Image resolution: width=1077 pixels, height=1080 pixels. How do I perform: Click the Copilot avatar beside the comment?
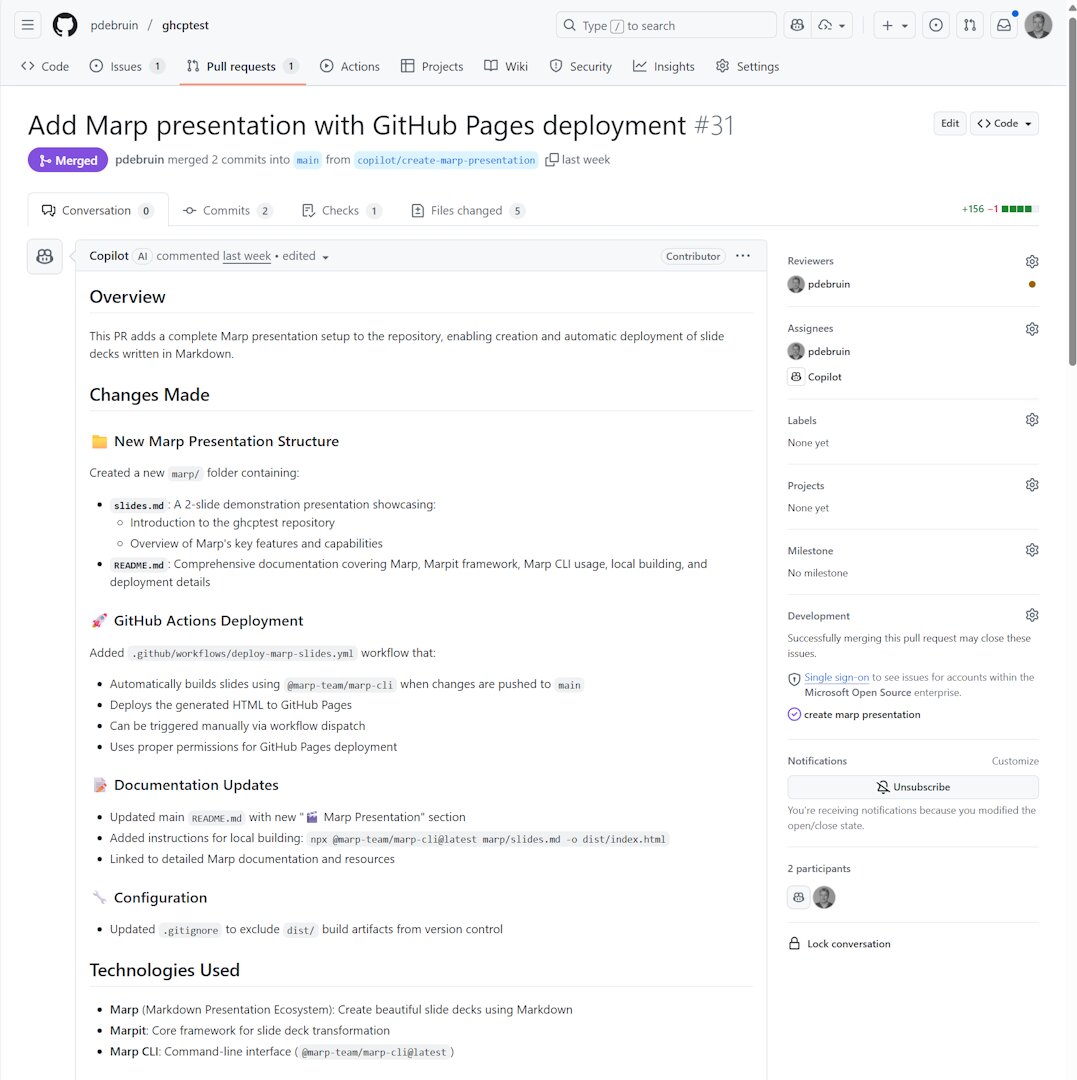(44, 256)
